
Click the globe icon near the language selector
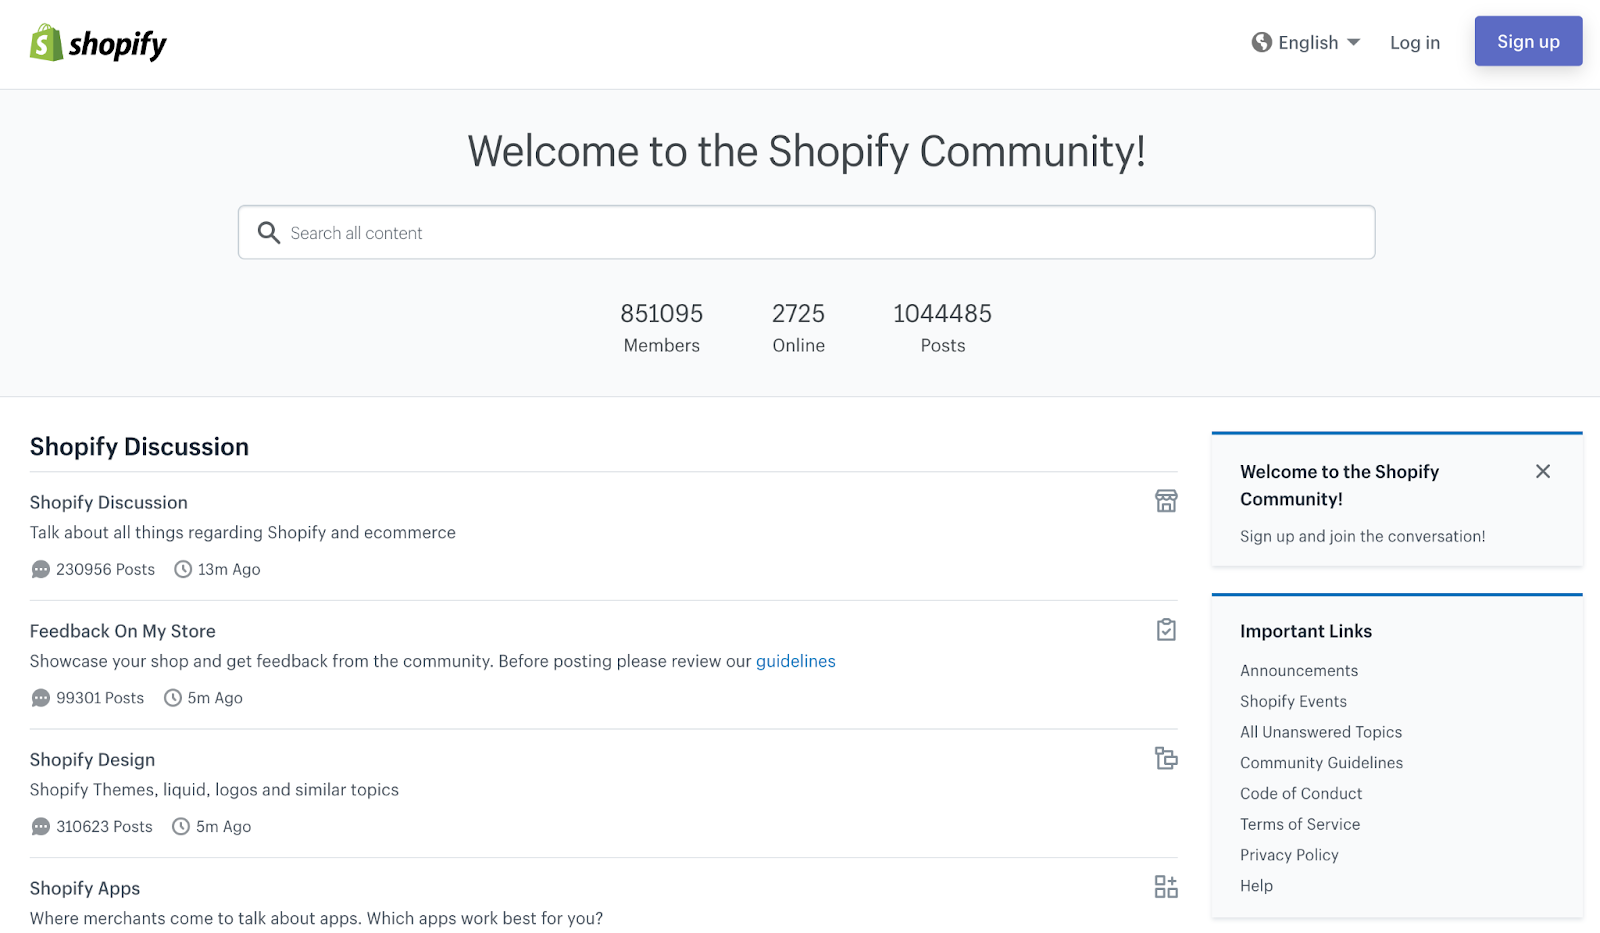click(x=1261, y=42)
